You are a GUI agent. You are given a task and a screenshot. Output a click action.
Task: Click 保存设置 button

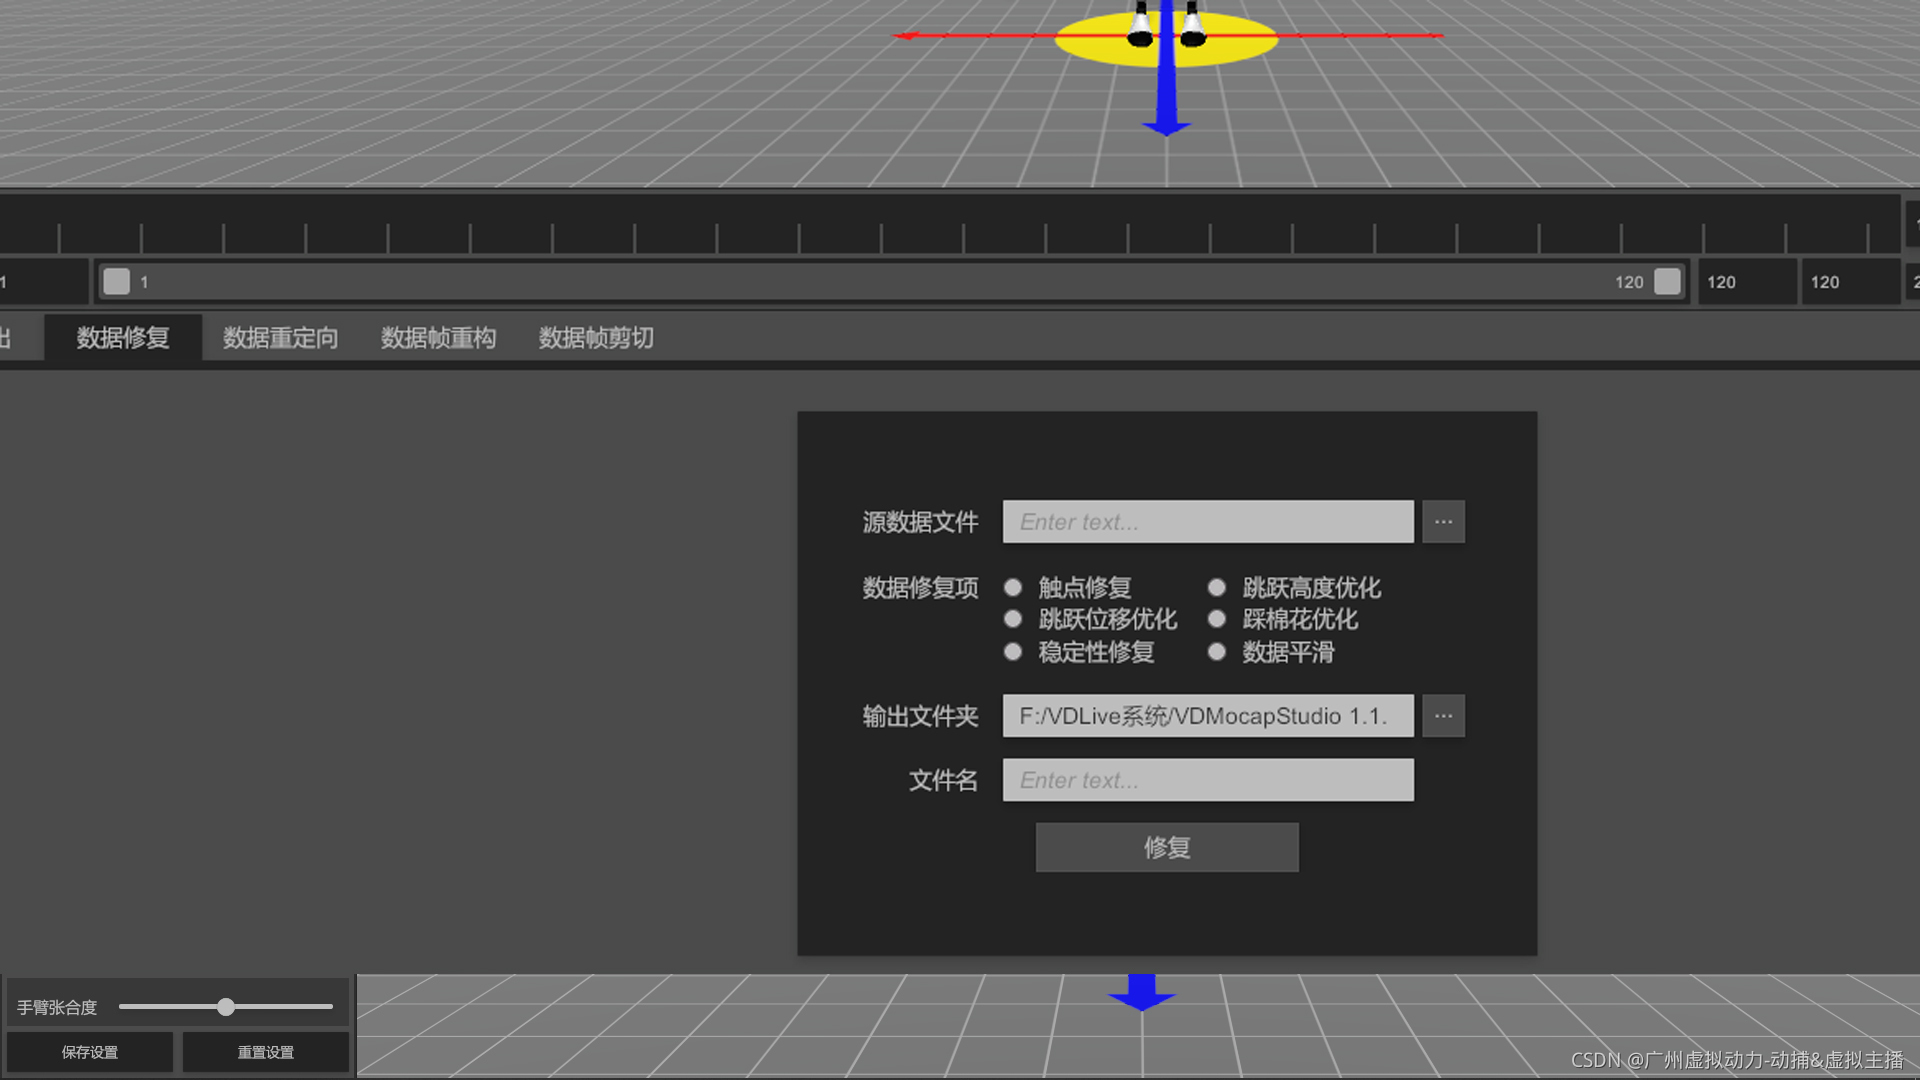90,1052
